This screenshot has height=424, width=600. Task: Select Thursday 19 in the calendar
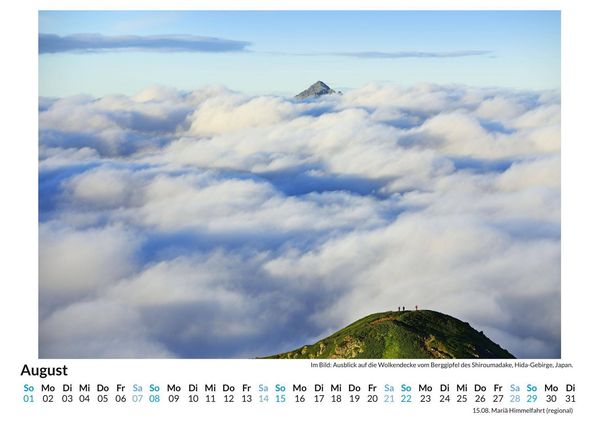[x=354, y=393]
